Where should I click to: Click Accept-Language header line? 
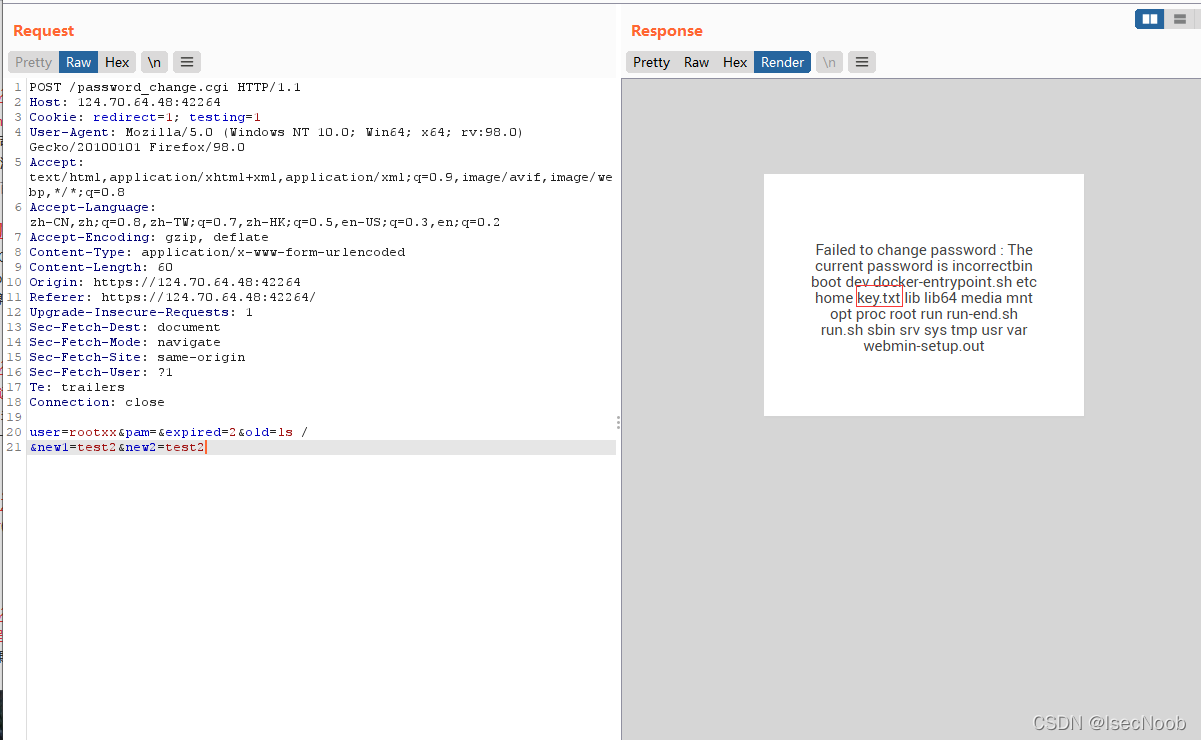coord(264,214)
